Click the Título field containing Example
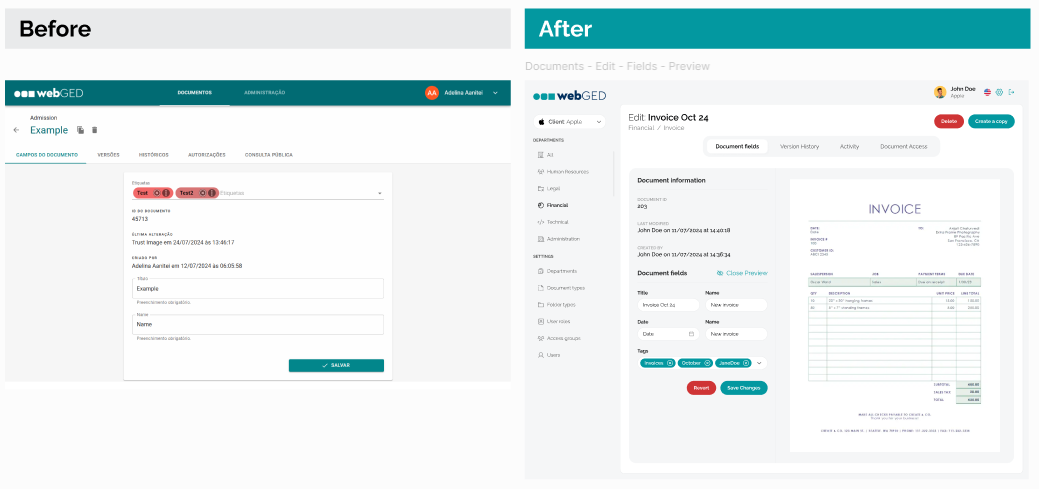This screenshot has height=489, width=1039. [x=258, y=288]
